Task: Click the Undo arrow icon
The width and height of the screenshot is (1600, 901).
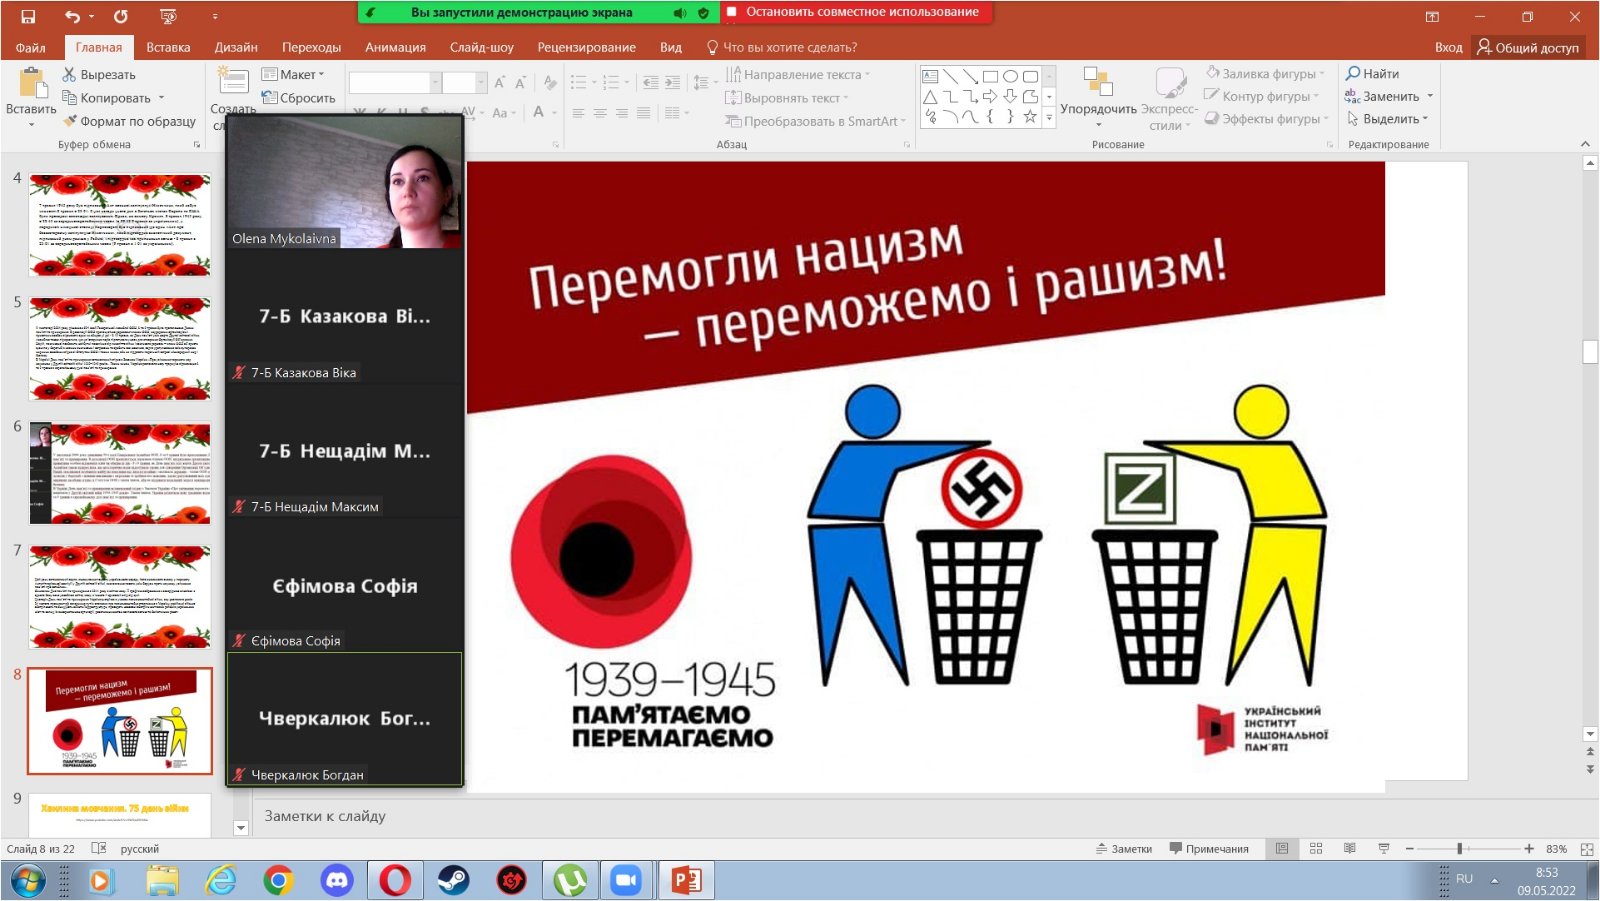Action: [72, 16]
